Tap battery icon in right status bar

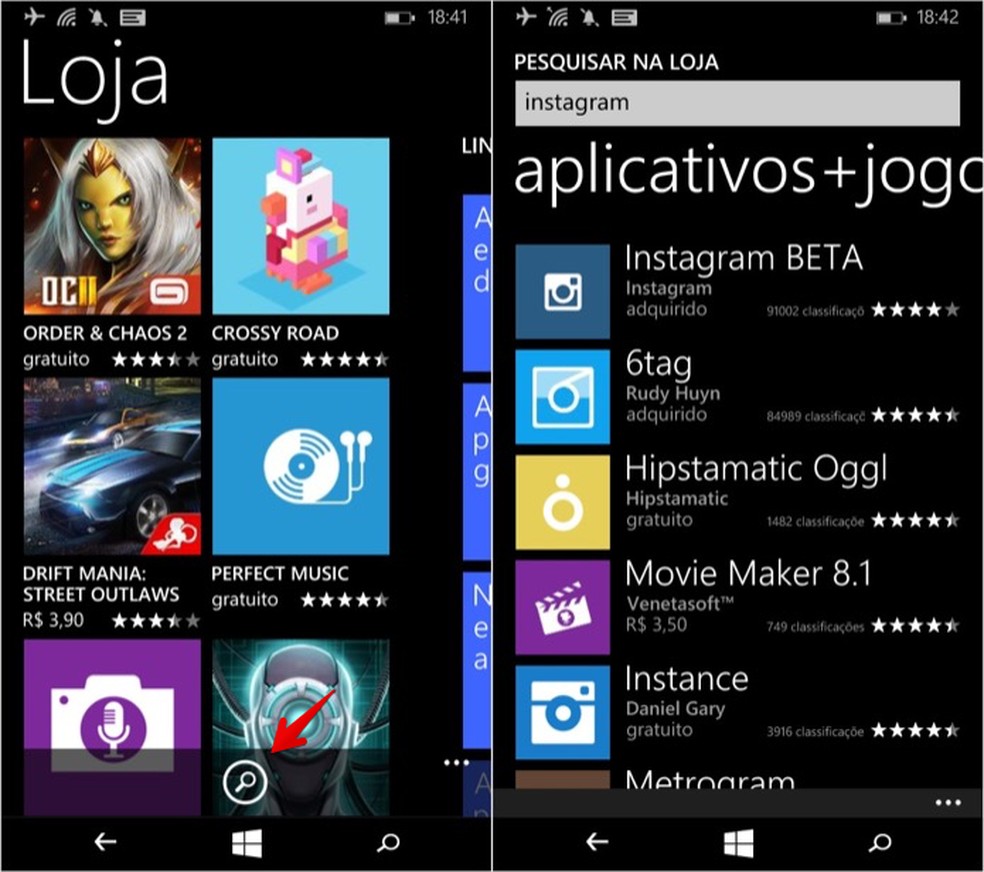point(891,18)
